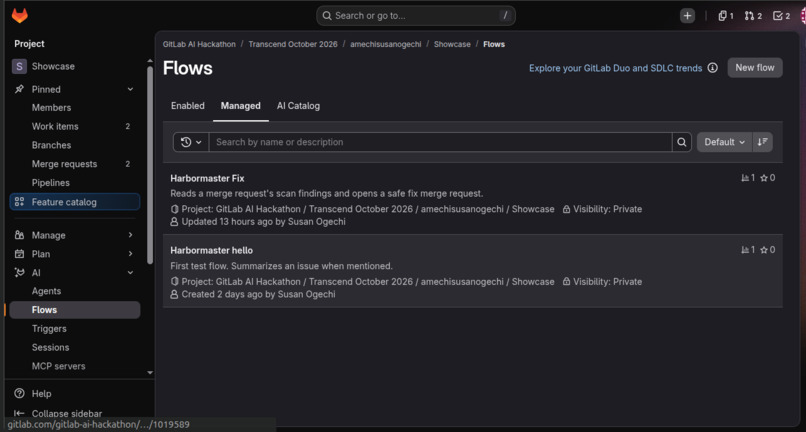Open Branches in the sidebar

pyautogui.click(x=75, y=145)
